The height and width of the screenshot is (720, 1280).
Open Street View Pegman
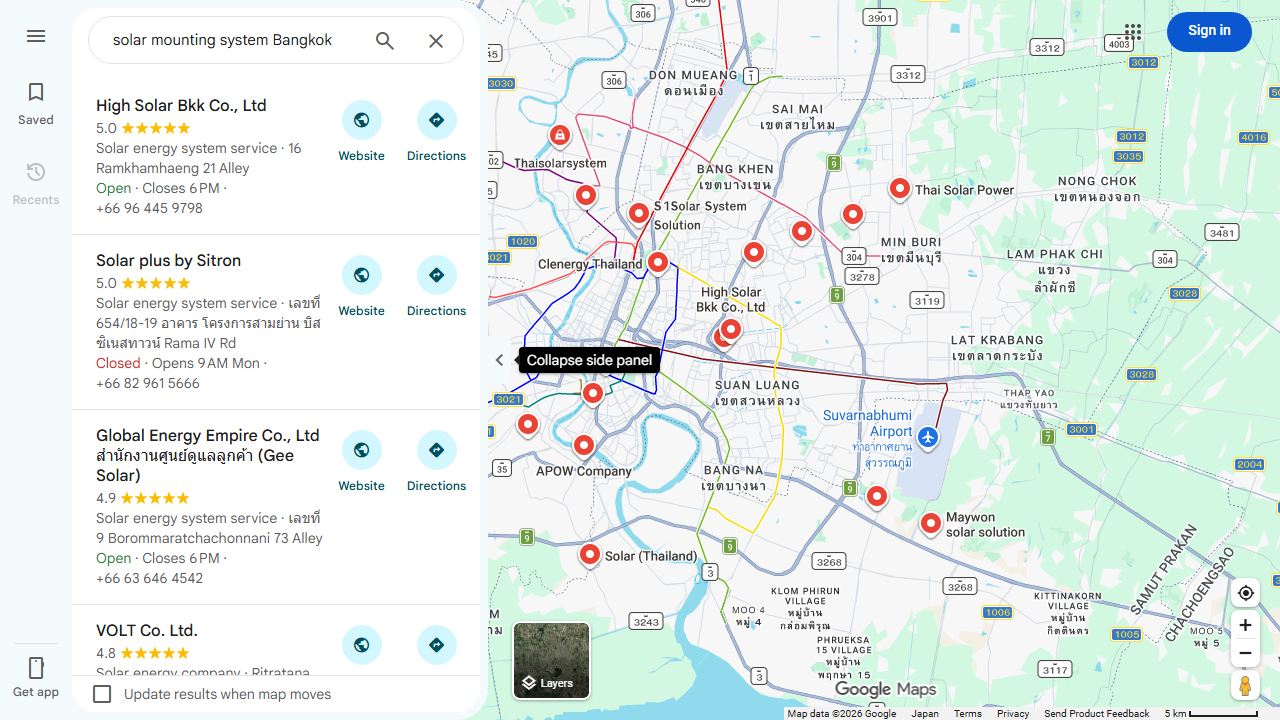(x=1245, y=686)
